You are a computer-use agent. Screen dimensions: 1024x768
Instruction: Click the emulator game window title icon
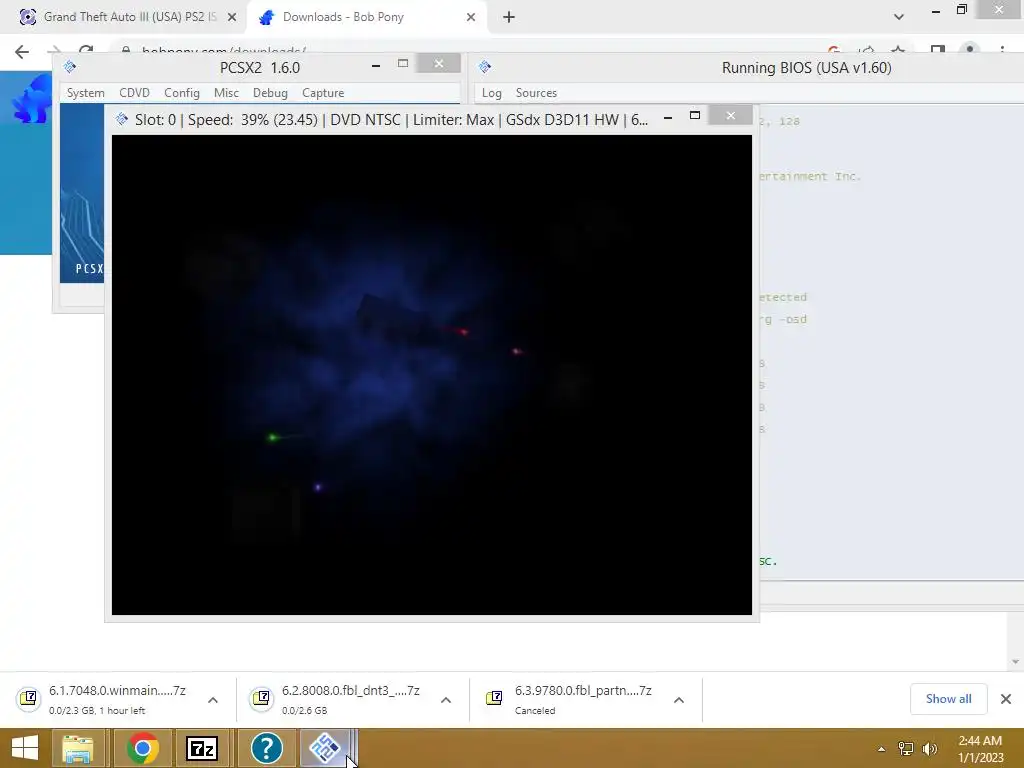121,119
